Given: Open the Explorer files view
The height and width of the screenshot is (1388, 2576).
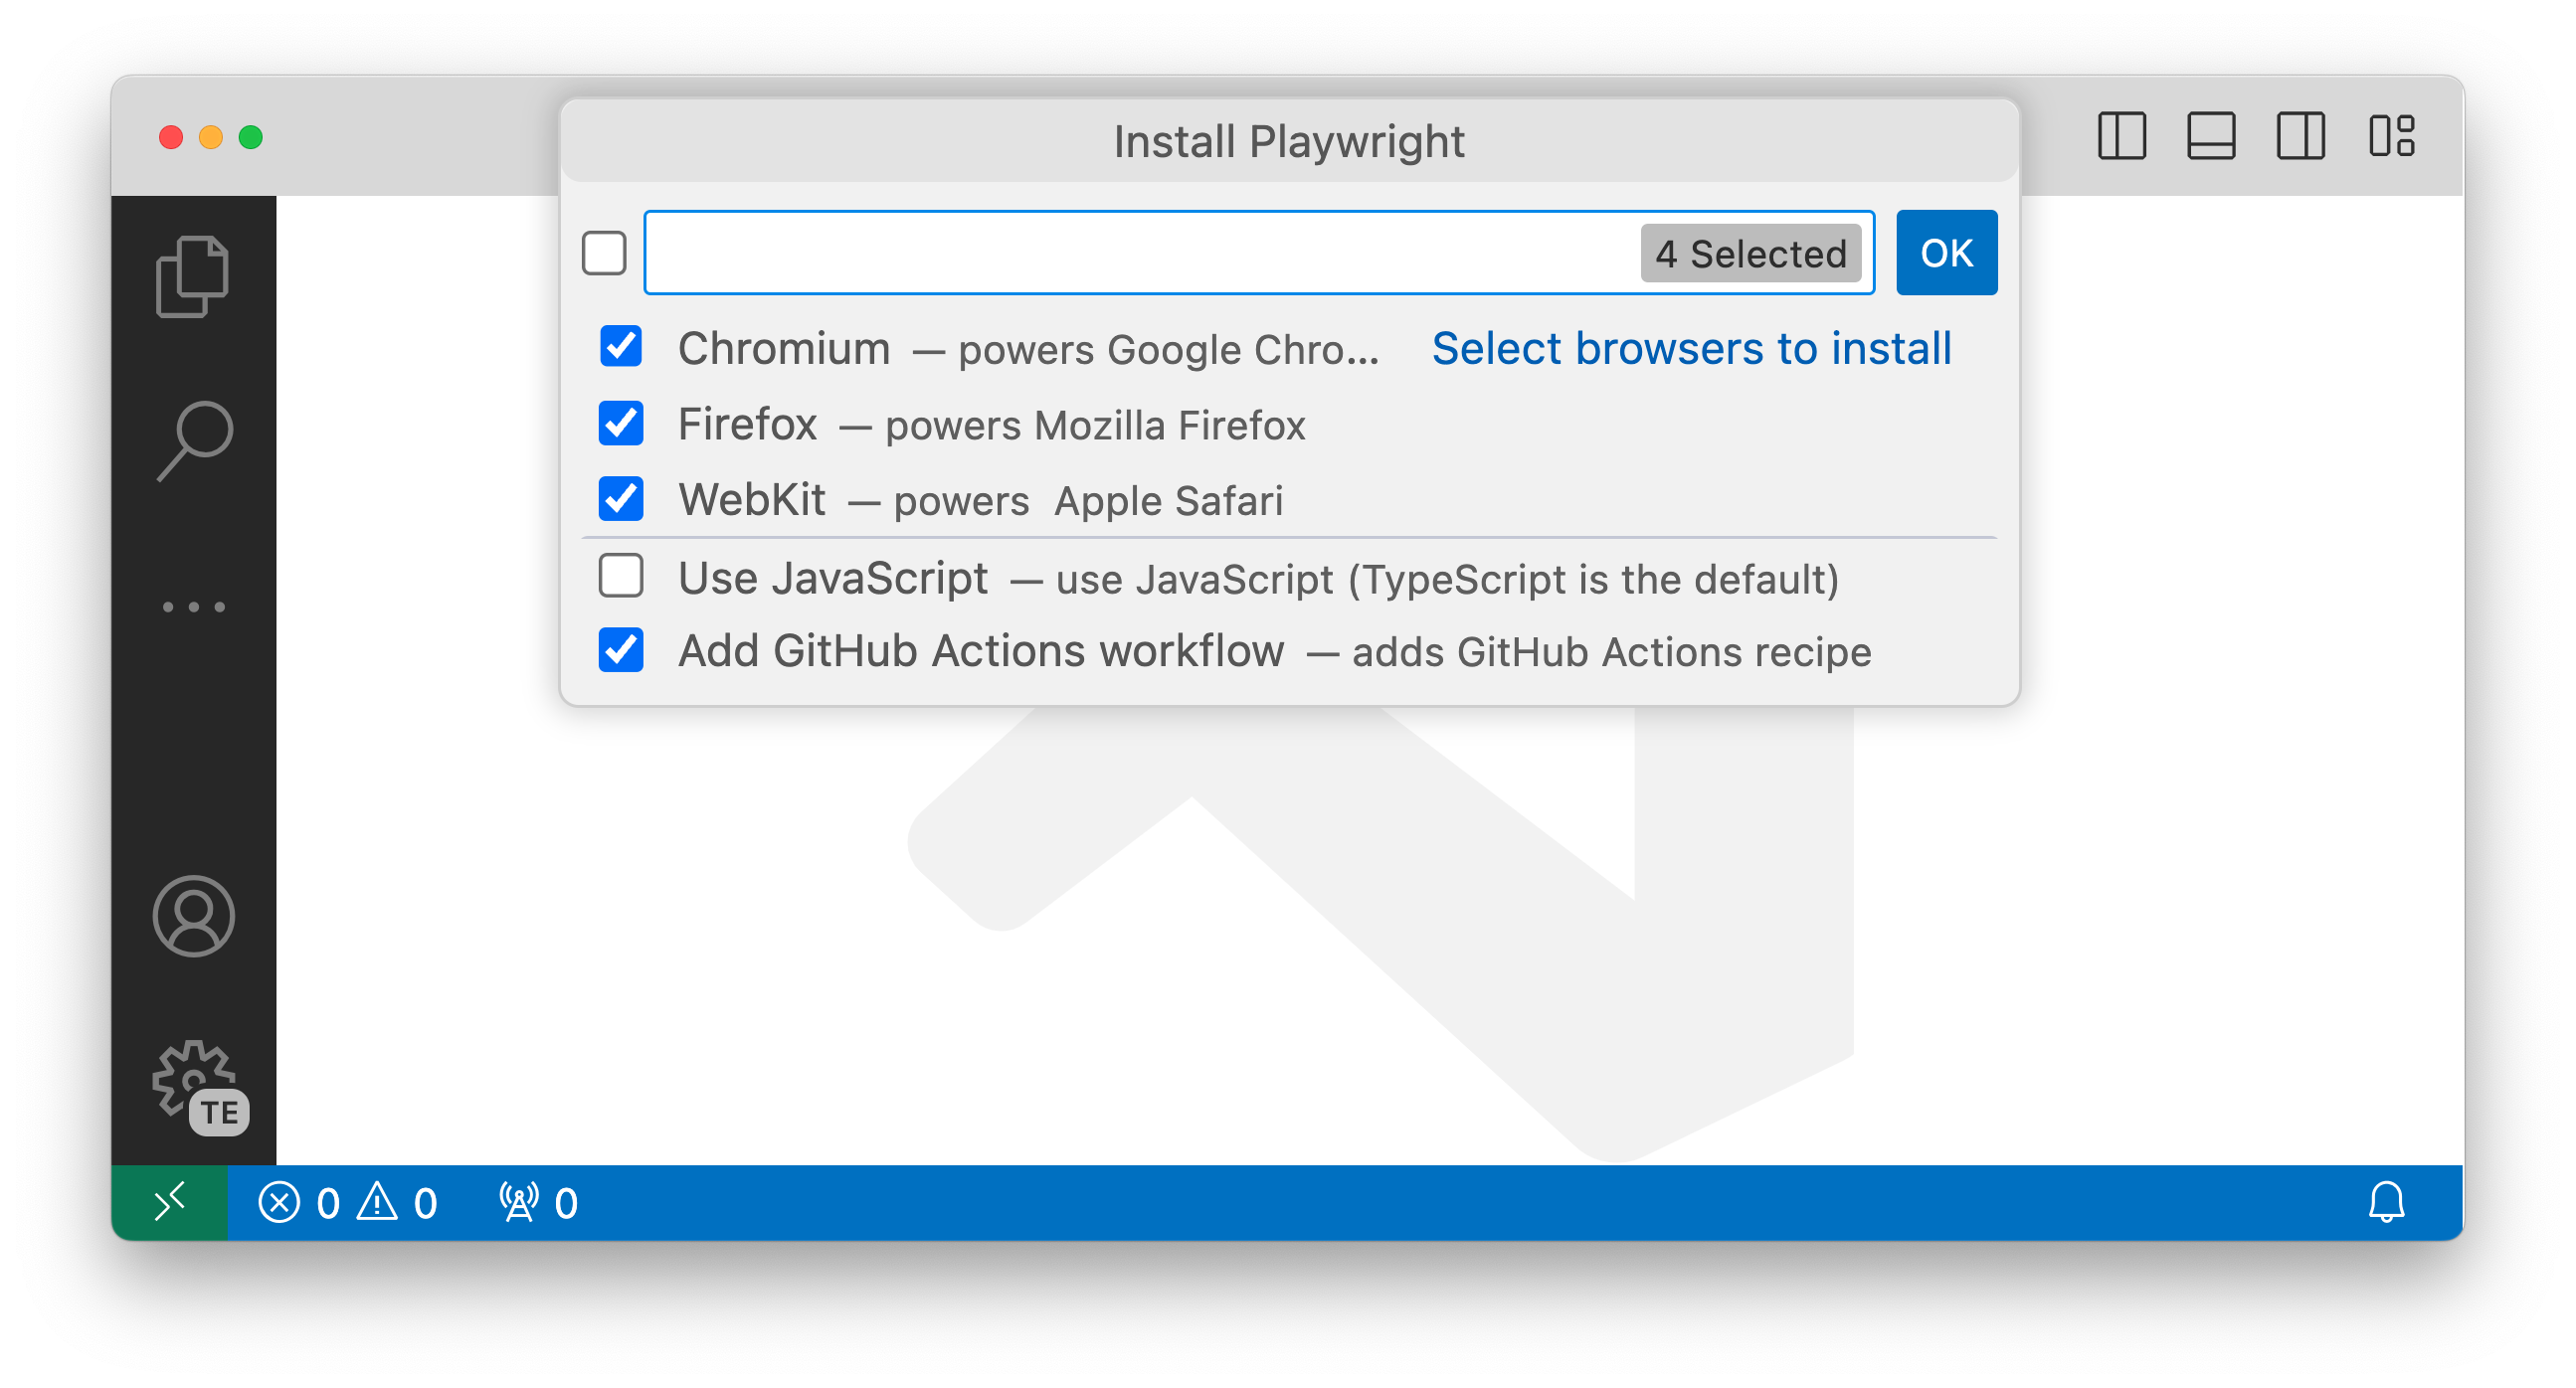Looking at the screenshot, I should click(x=193, y=277).
